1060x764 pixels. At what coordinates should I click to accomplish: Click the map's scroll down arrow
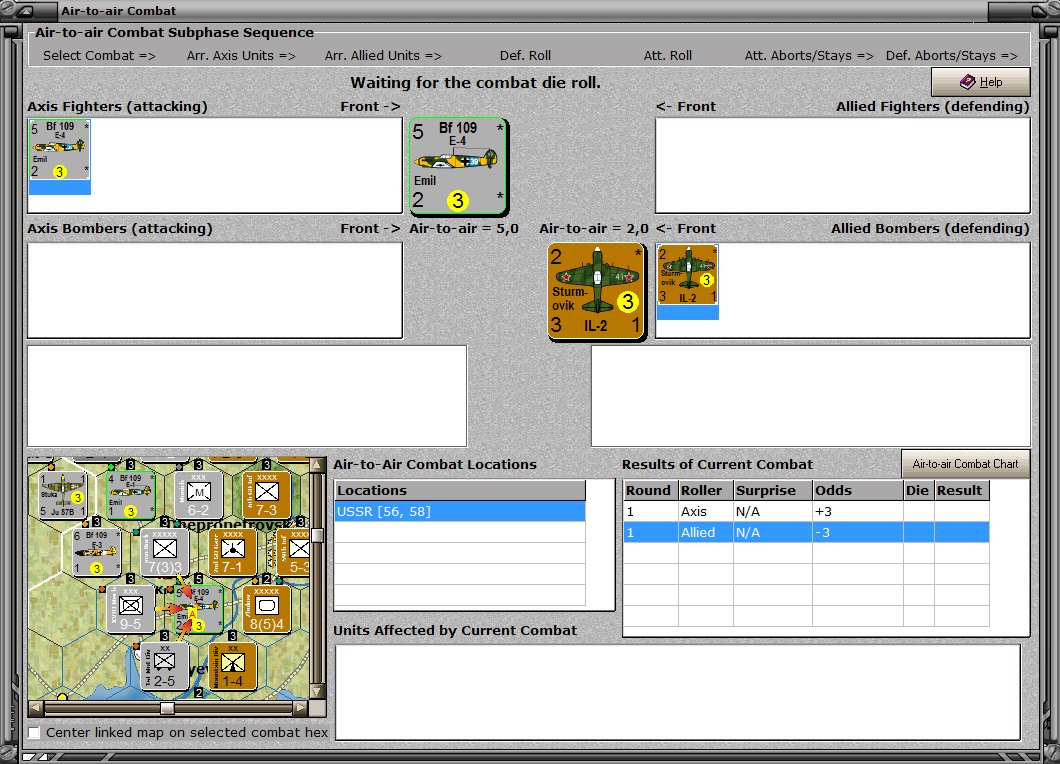pos(317,692)
